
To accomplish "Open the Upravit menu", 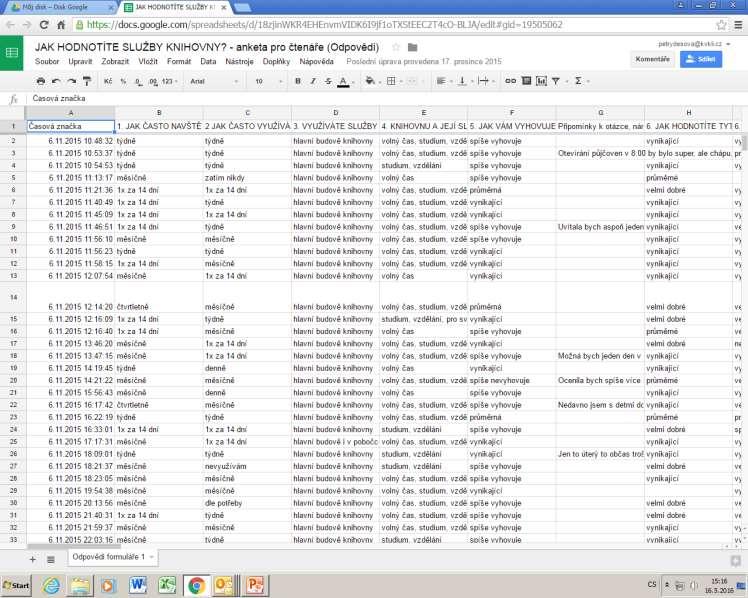I will [x=80, y=62].
